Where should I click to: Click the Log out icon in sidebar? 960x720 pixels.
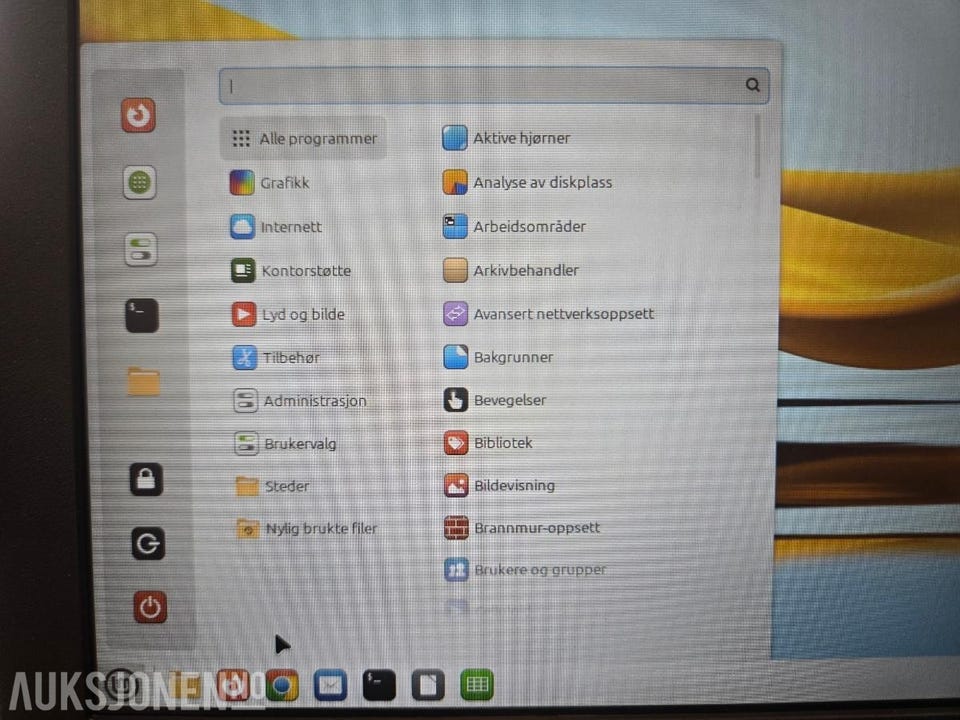(148, 543)
